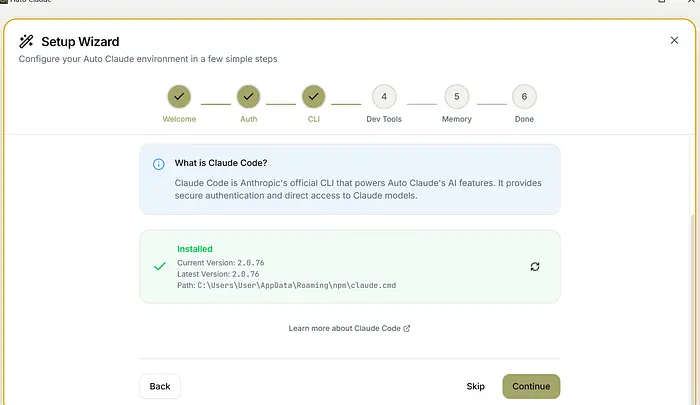Jump to step 4 Dev Tools
Image resolution: width=700 pixels, height=405 pixels.
click(382, 96)
